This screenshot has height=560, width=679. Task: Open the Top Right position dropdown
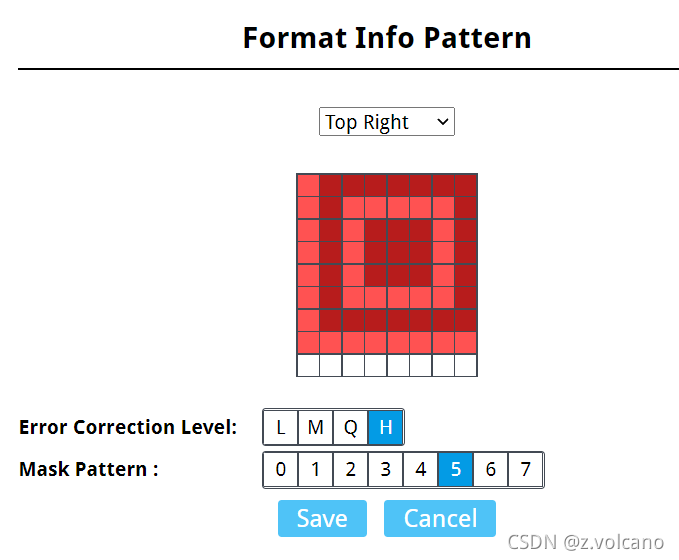click(x=386, y=122)
